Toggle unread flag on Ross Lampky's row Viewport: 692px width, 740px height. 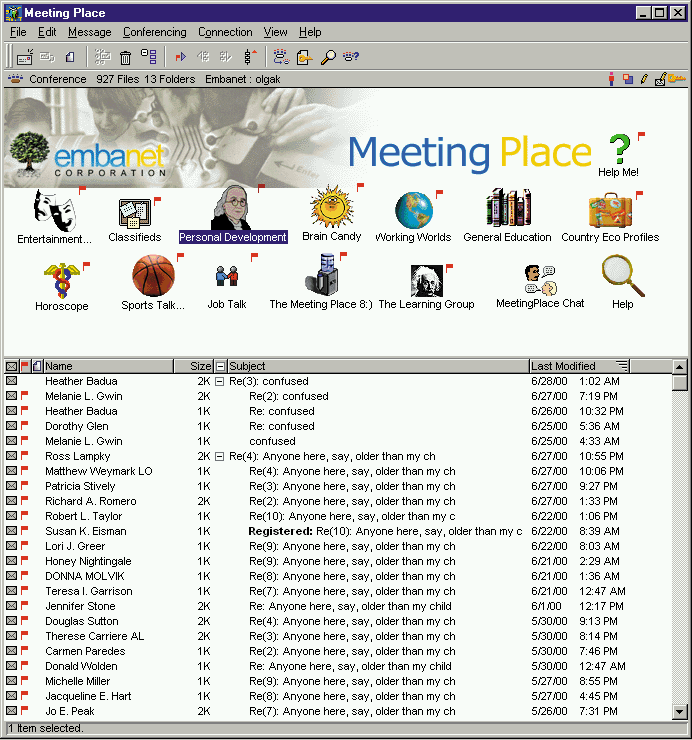25,456
